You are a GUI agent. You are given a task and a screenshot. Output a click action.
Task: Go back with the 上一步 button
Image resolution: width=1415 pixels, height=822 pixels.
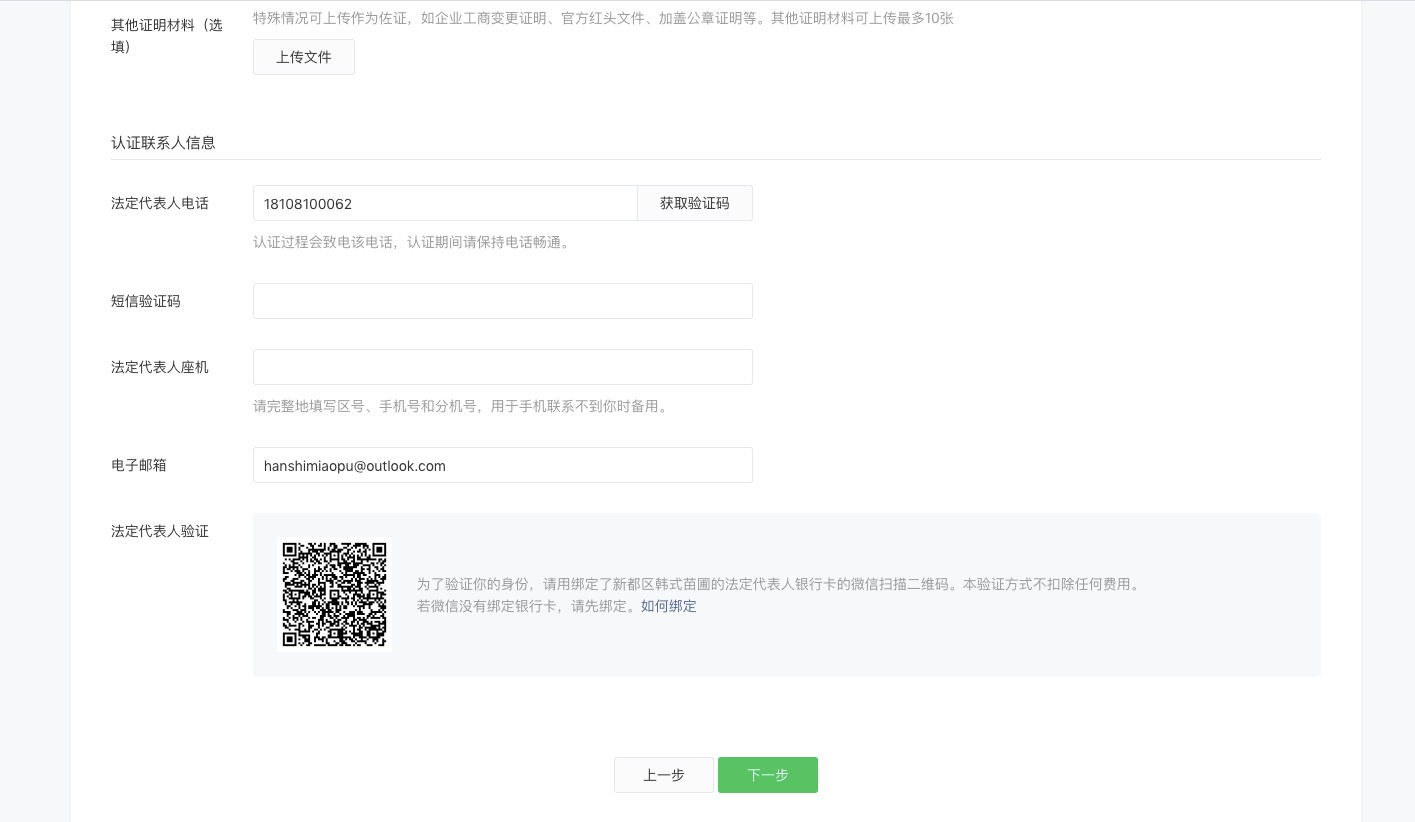664,775
